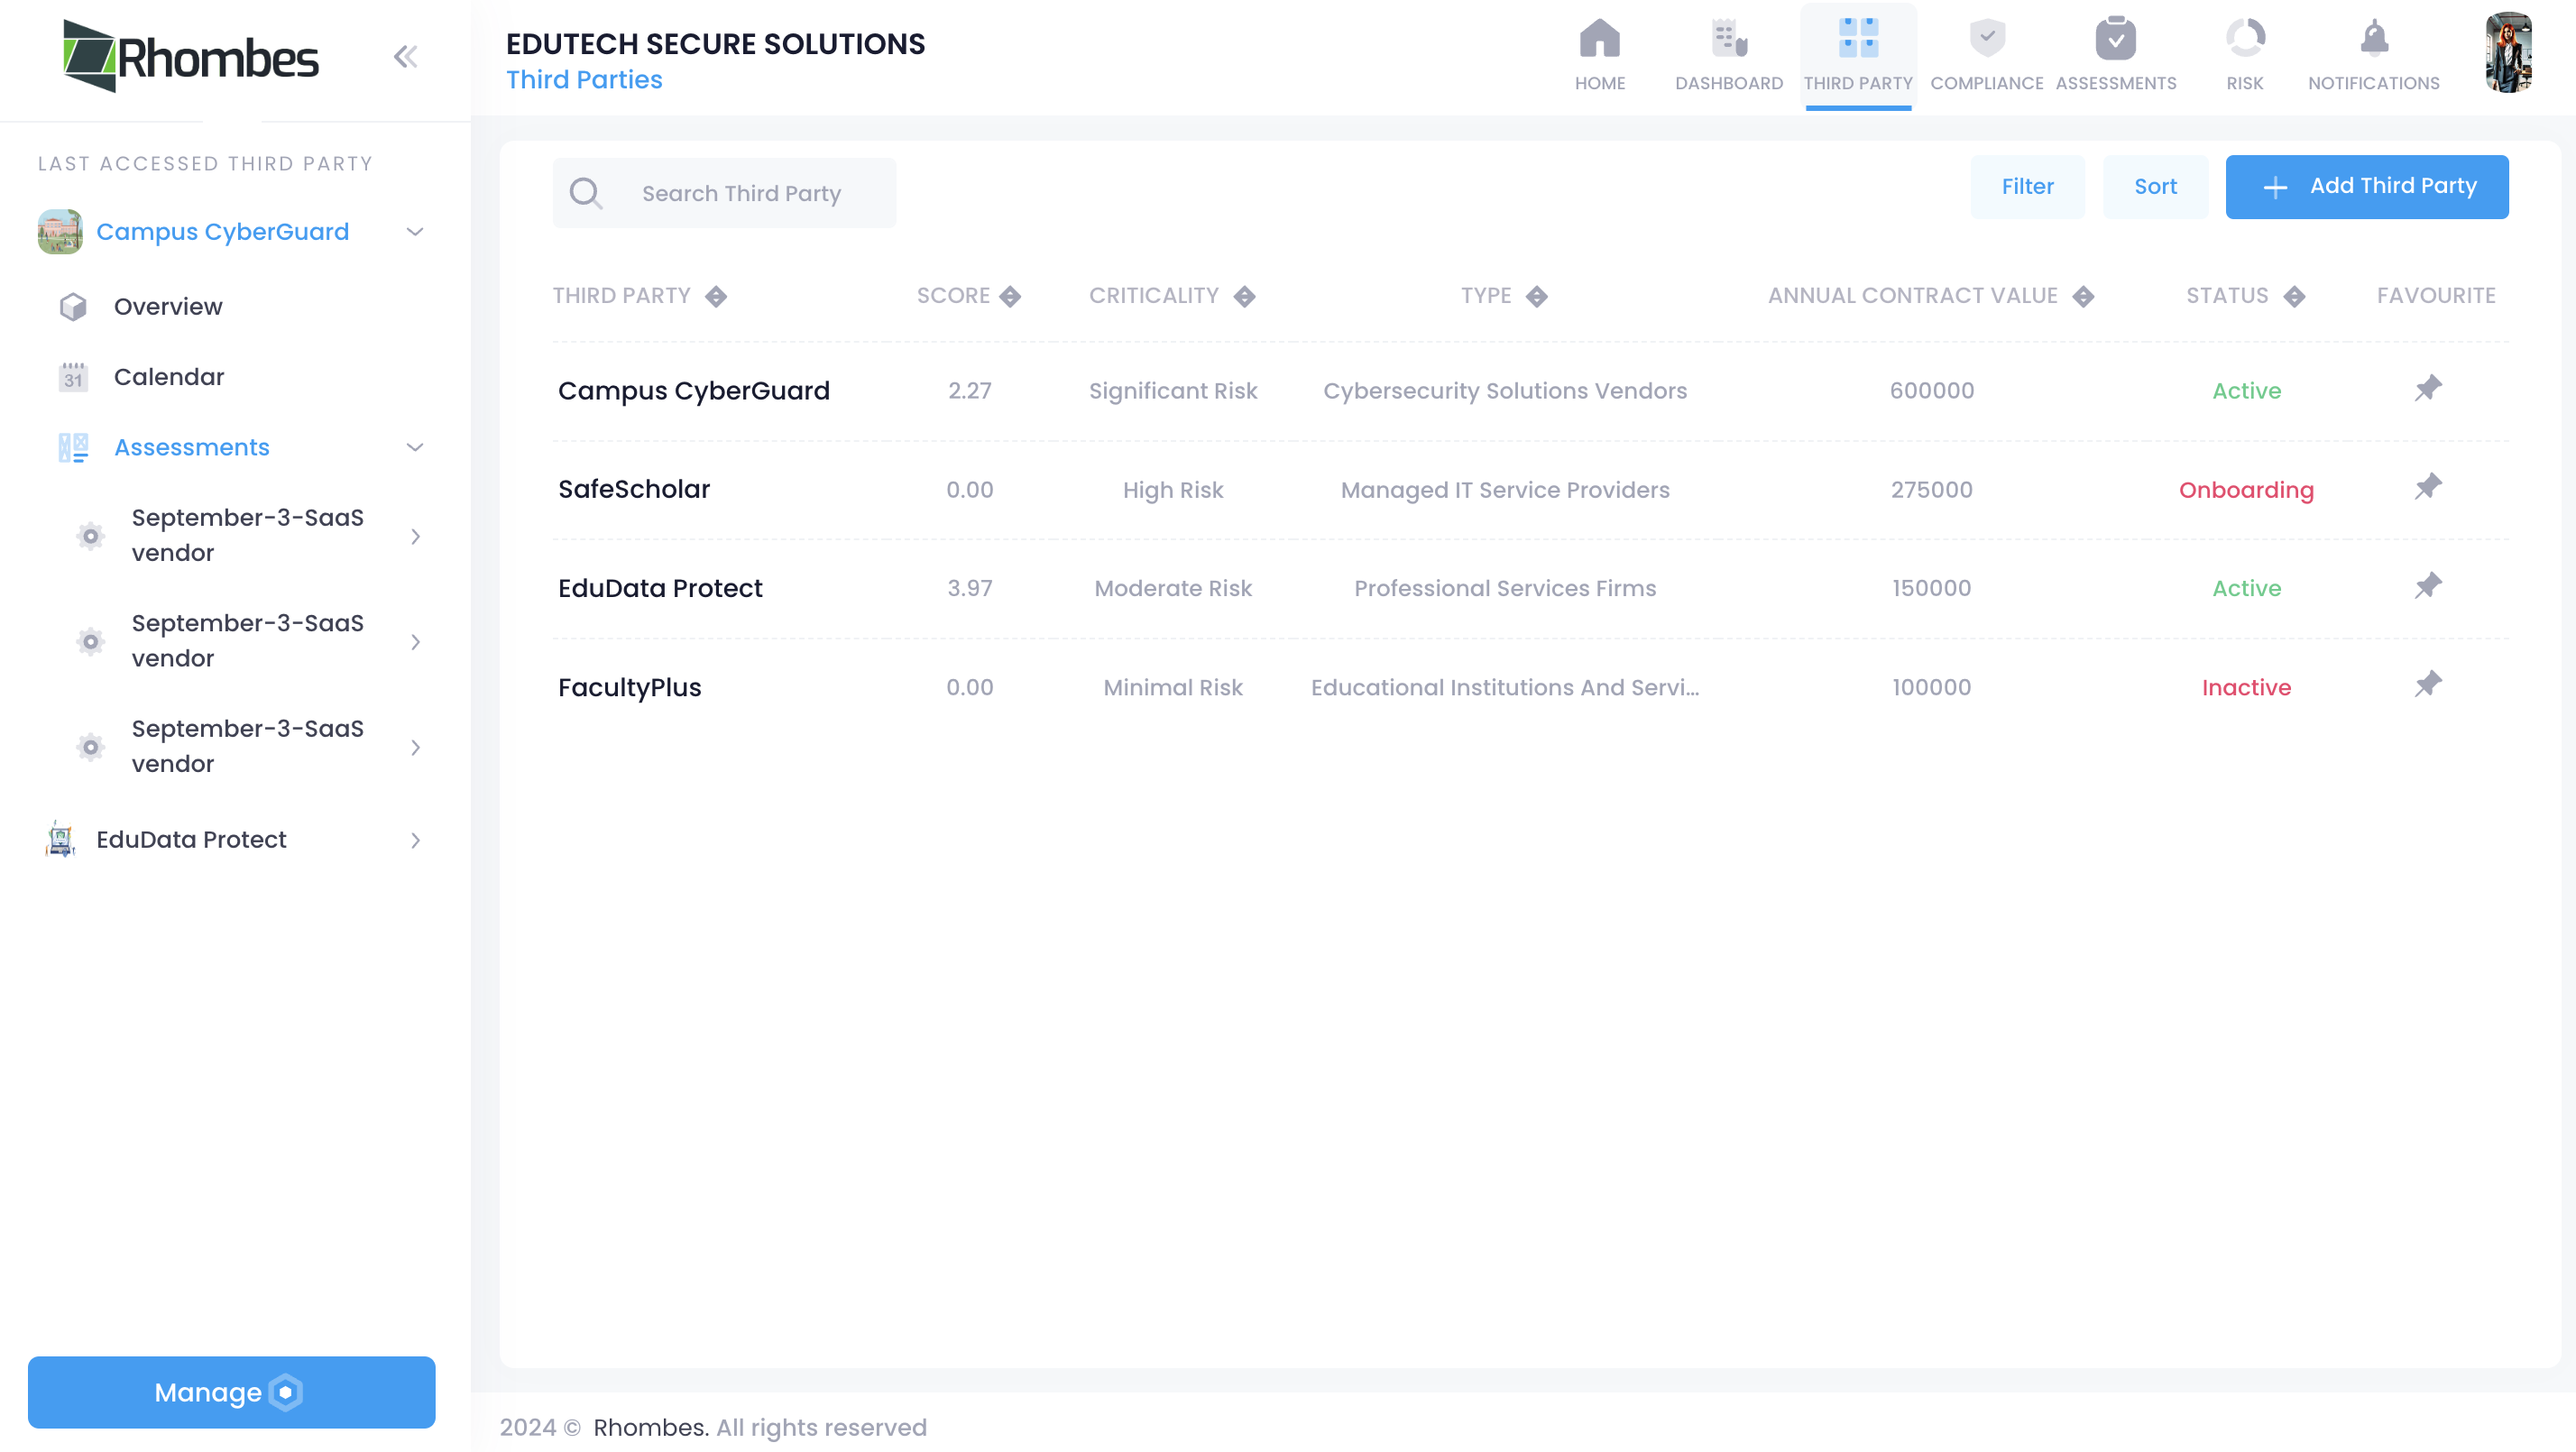Screen dimensions: 2576x1452
Task: Click the Assessments sidebar icon
Action: click(x=73, y=448)
